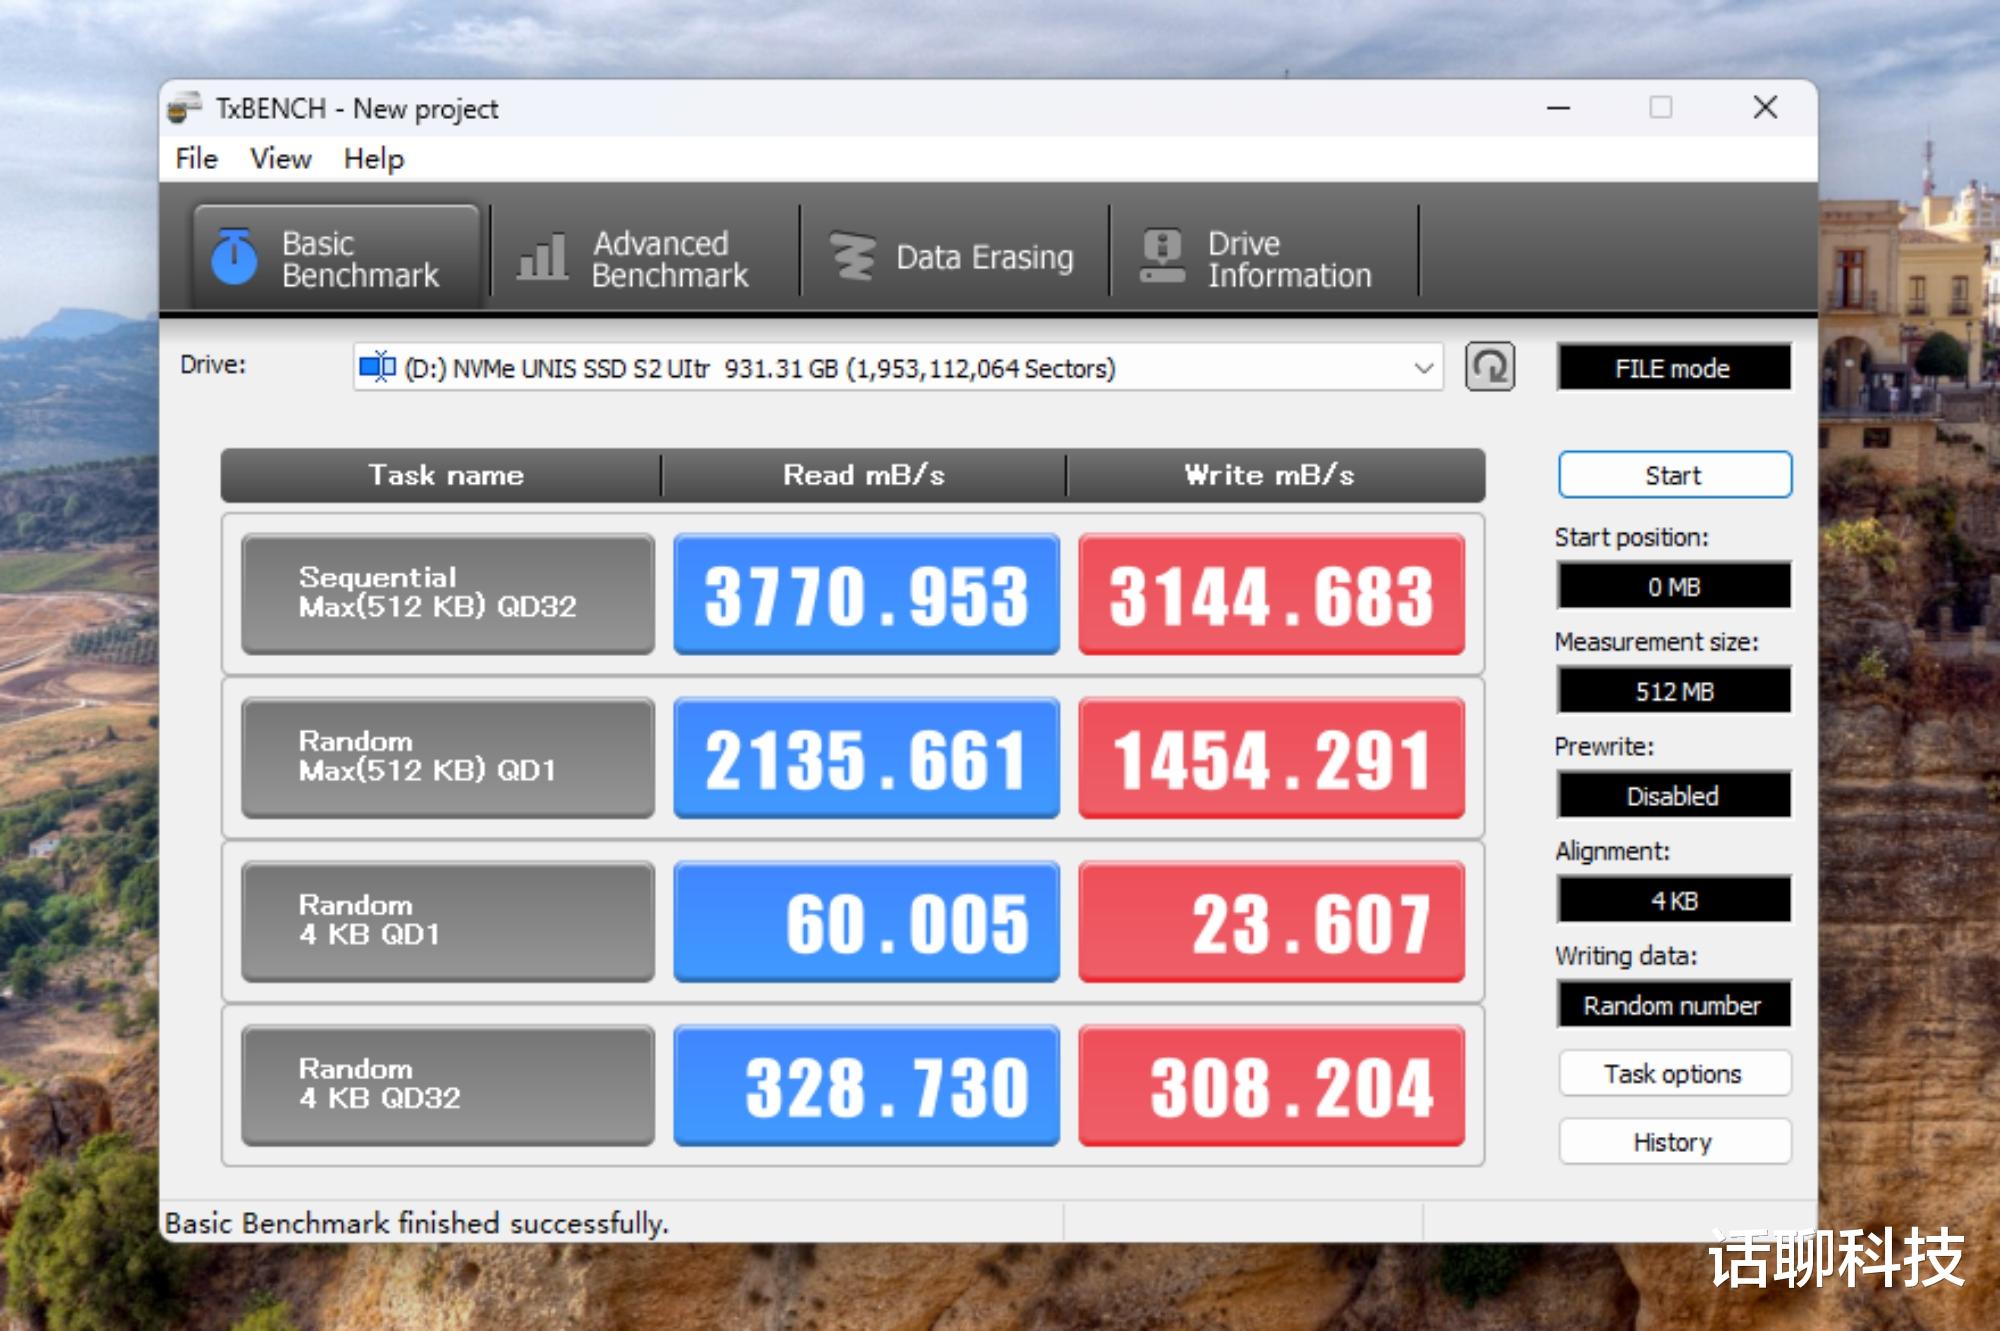Click the Drive Information disk icon

pyautogui.click(x=1162, y=257)
